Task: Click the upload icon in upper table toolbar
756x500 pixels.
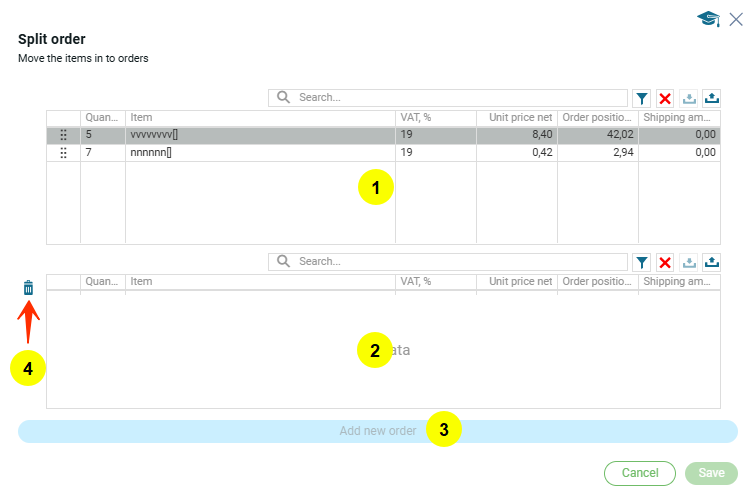Action: (712, 98)
